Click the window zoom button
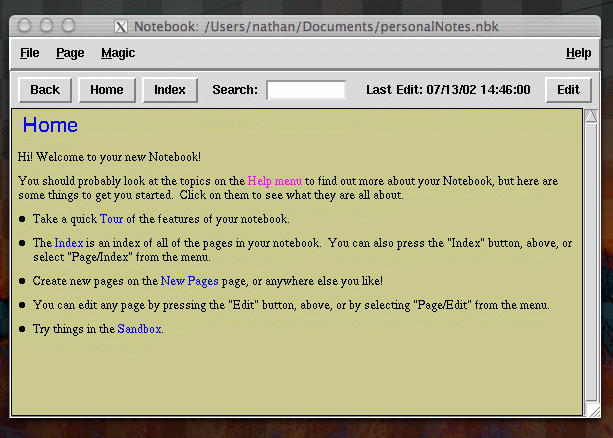Viewport: 613px width, 438px height. [x=69, y=25]
